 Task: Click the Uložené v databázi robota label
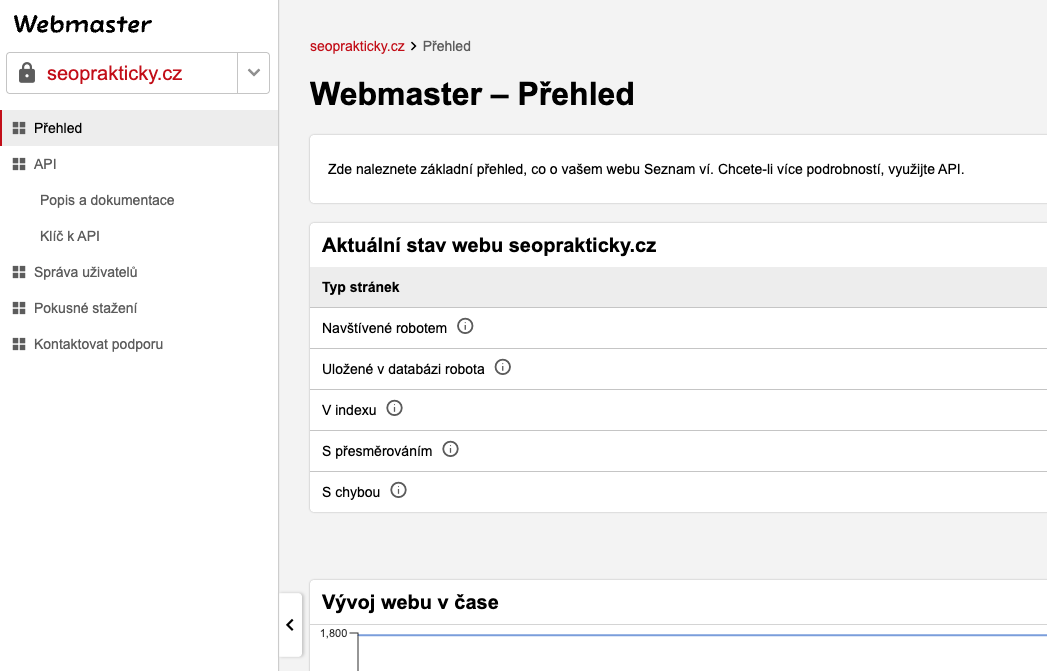(403, 369)
